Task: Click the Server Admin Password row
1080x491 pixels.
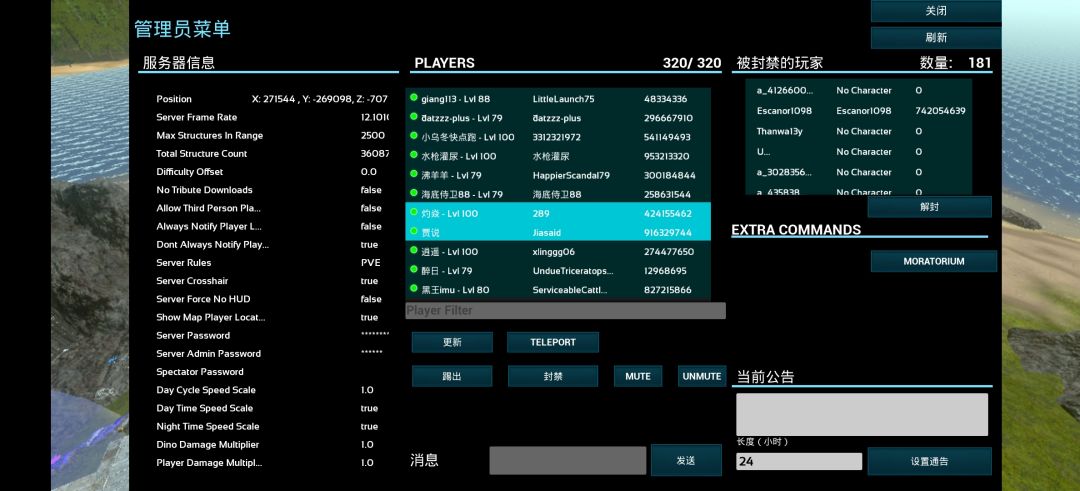Action: 273,353
